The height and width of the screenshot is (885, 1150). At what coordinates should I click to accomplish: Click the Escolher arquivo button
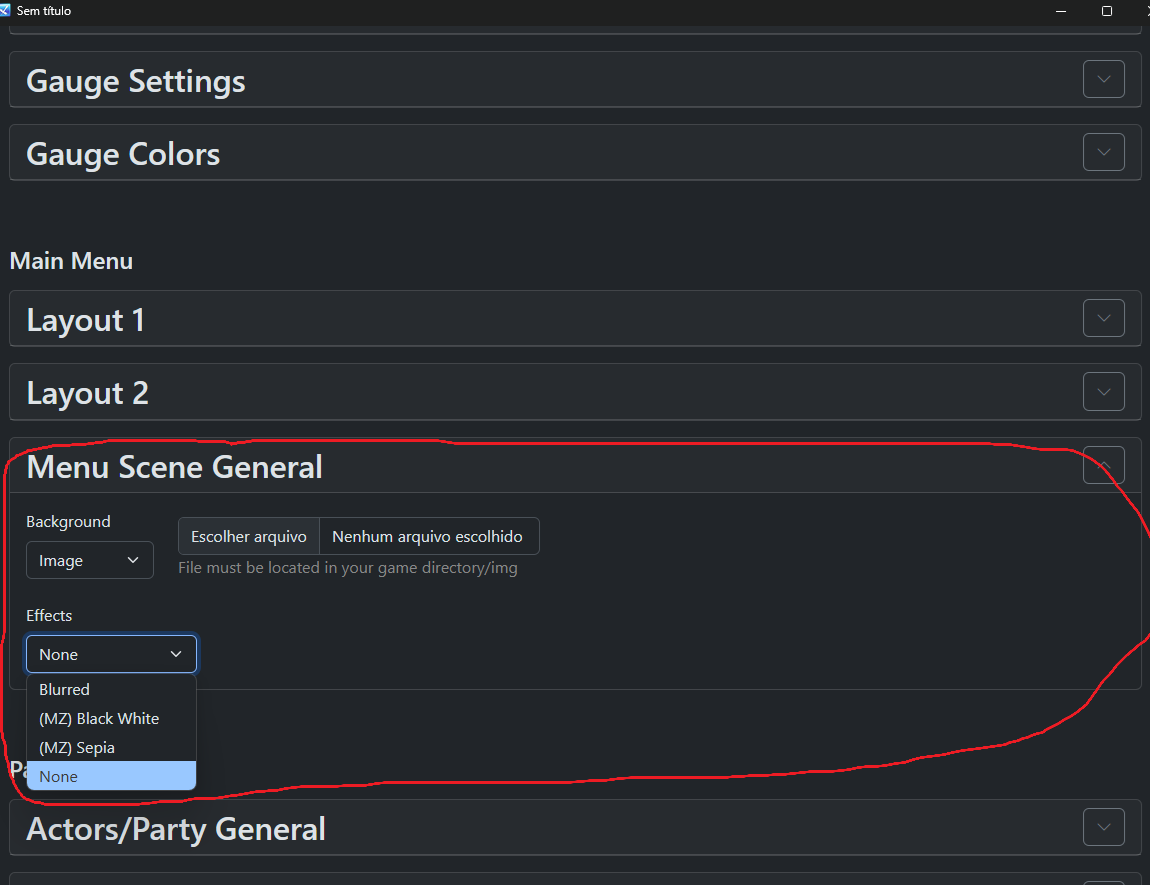tap(249, 536)
